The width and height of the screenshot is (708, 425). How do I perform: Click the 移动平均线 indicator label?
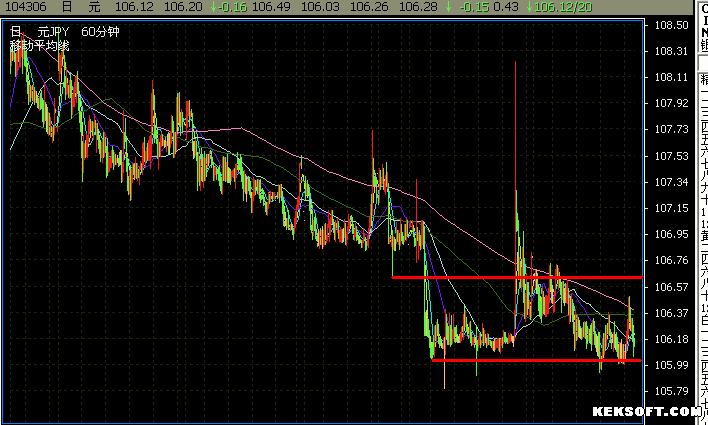click(x=40, y=46)
